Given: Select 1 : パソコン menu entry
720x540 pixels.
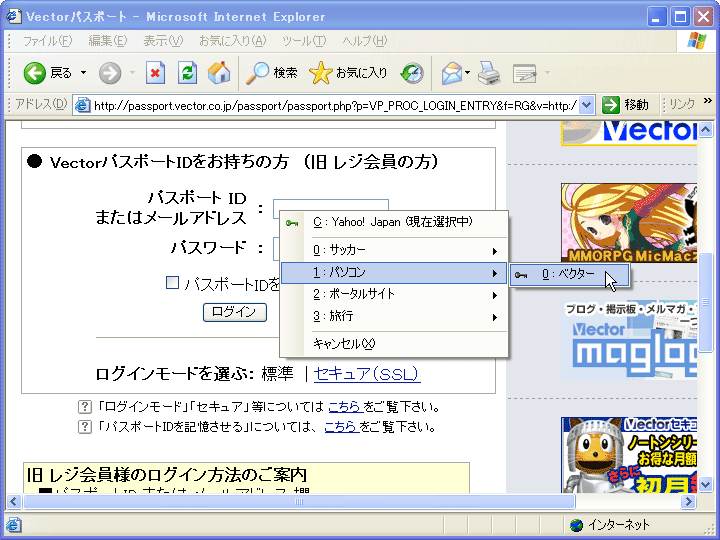Looking at the screenshot, I should pos(394,272).
